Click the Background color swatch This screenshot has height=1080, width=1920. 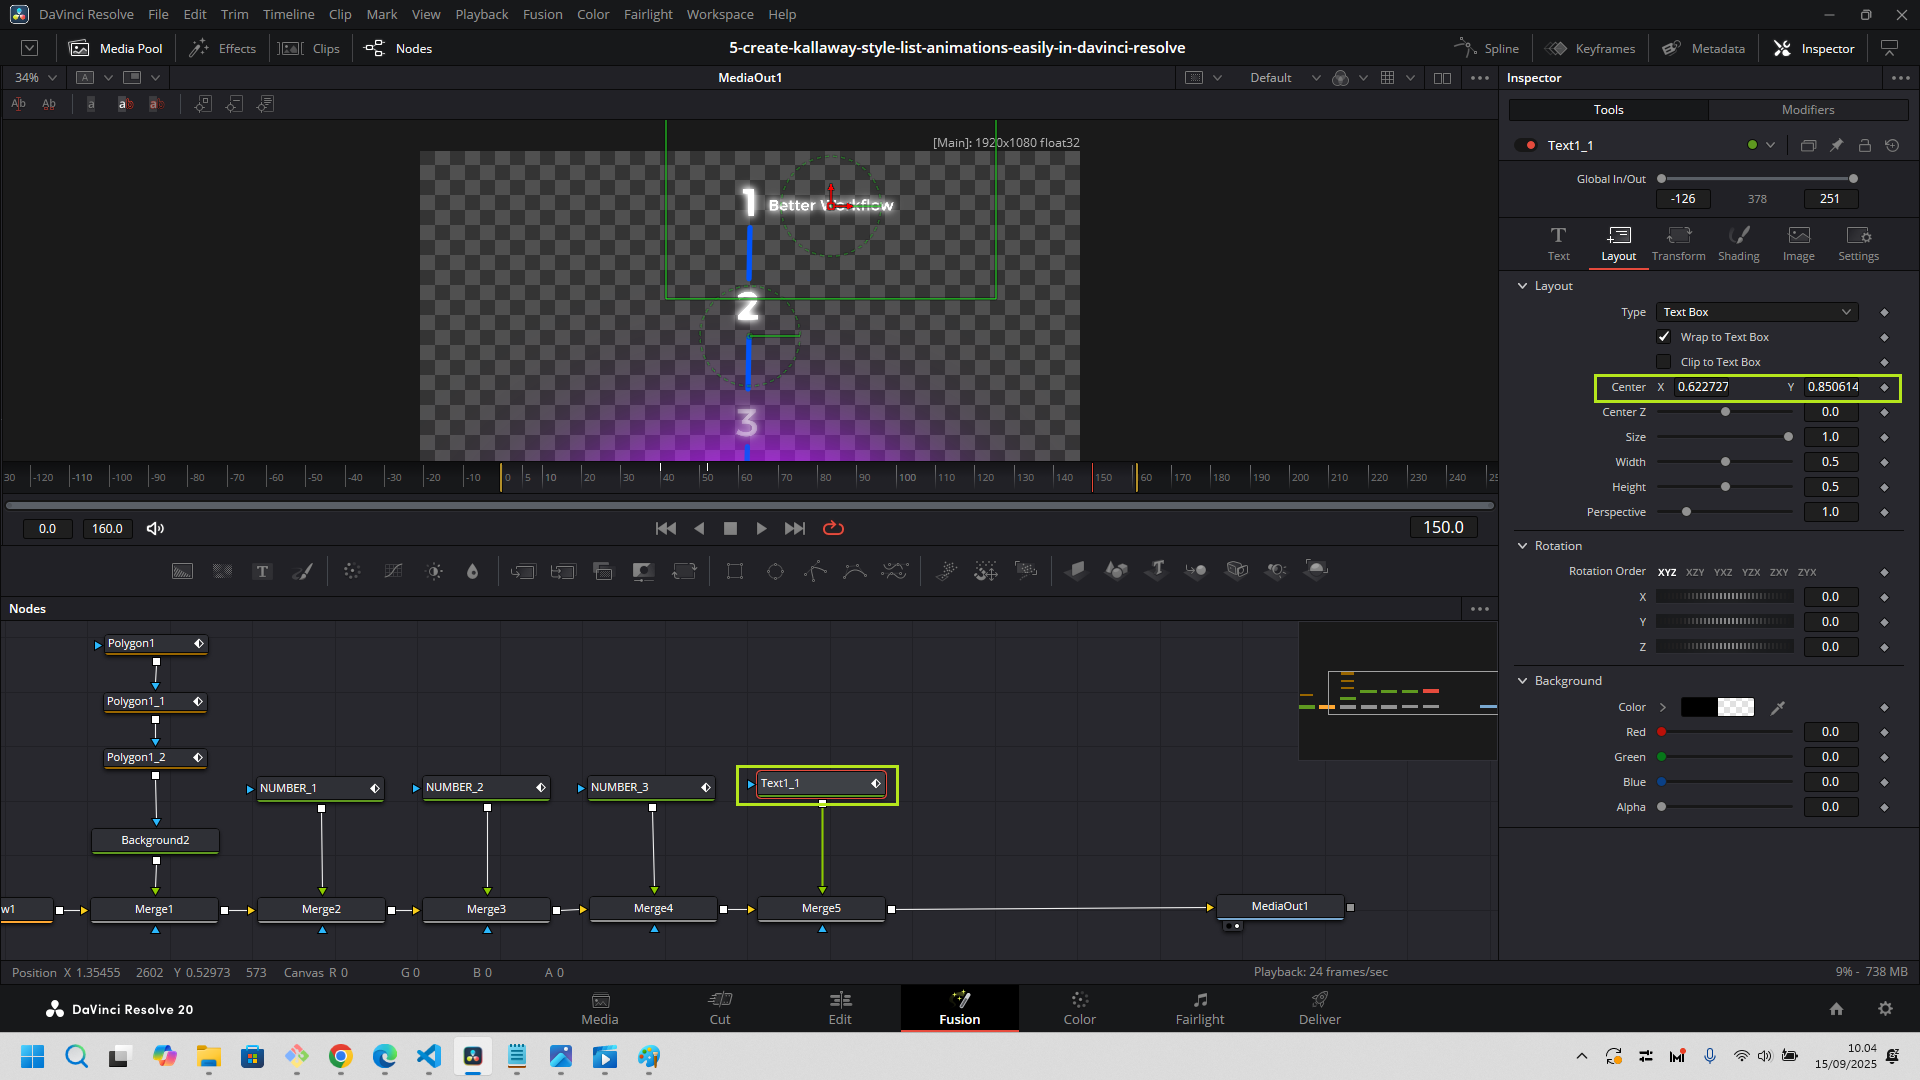(1717, 707)
